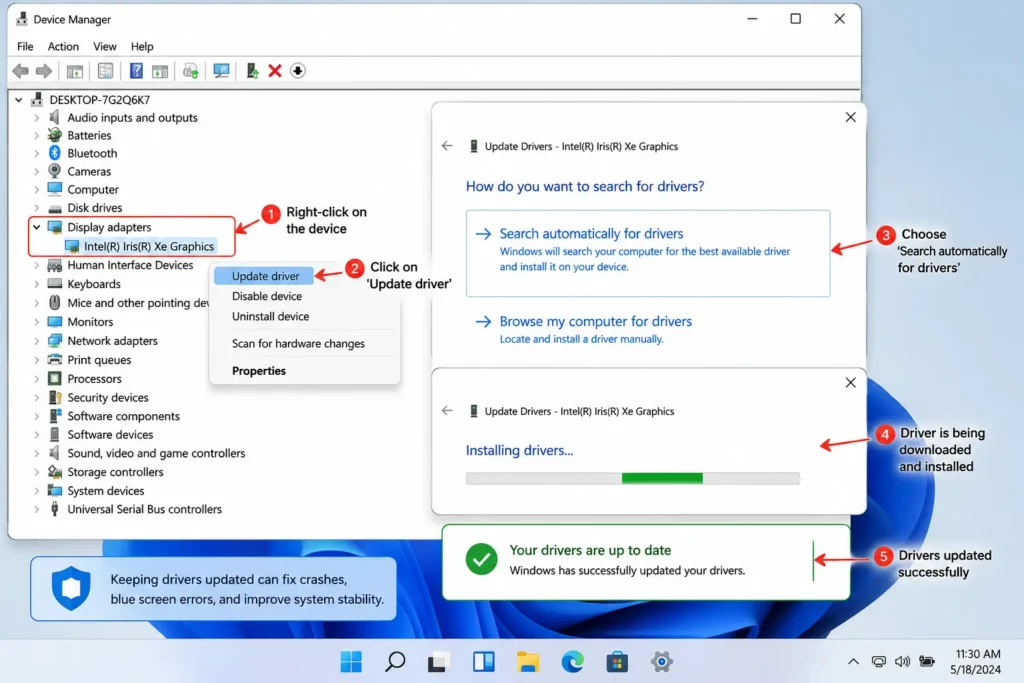The height and width of the screenshot is (683, 1024).
Task: Open the Windows Start menu
Action: pyautogui.click(x=351, y=661)
